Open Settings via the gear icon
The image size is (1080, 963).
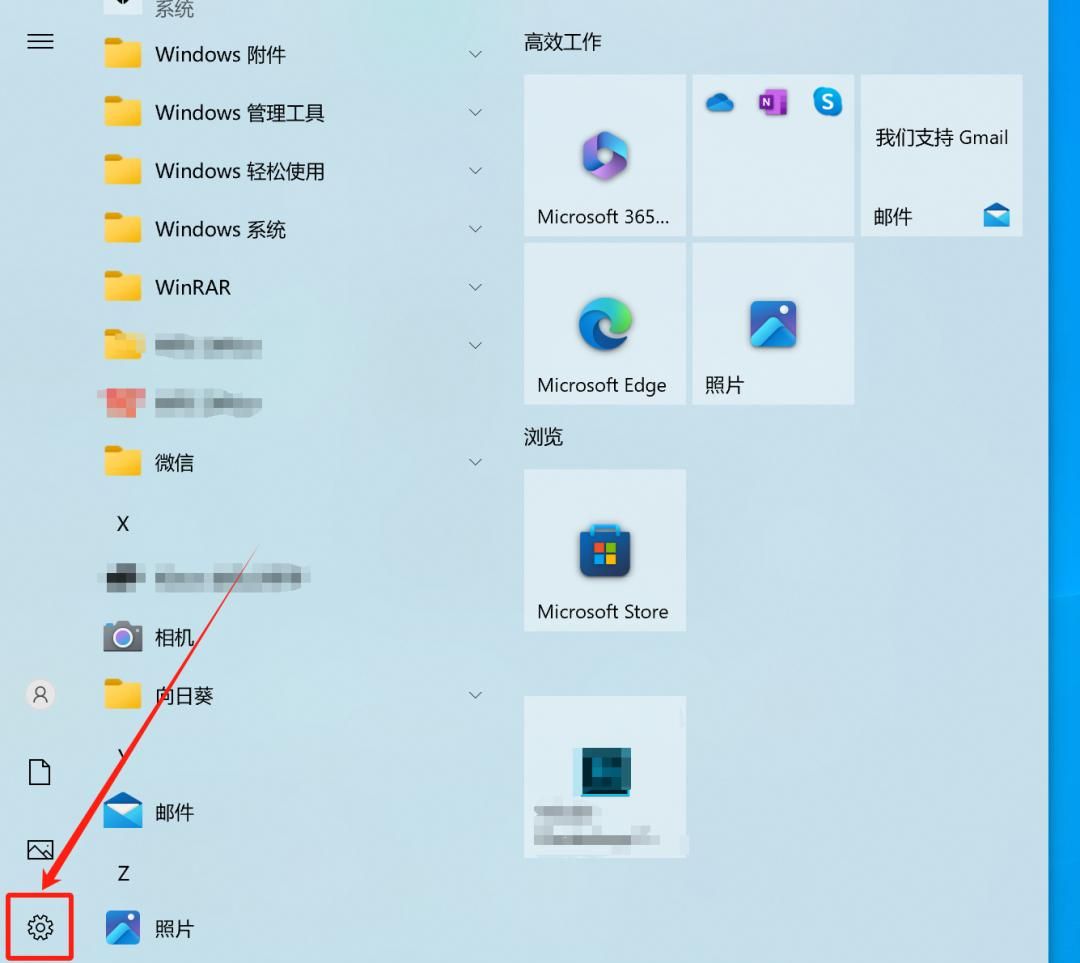click(x=40, y=927)
